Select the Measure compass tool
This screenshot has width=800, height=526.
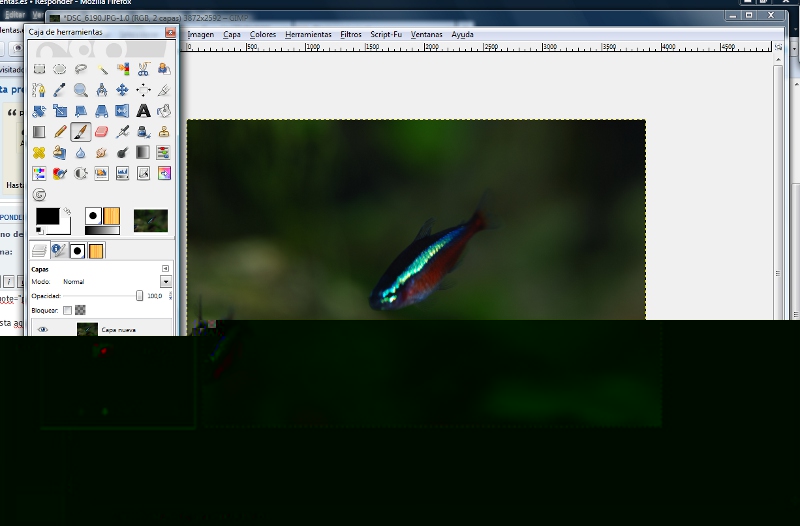tap(102, 90)
